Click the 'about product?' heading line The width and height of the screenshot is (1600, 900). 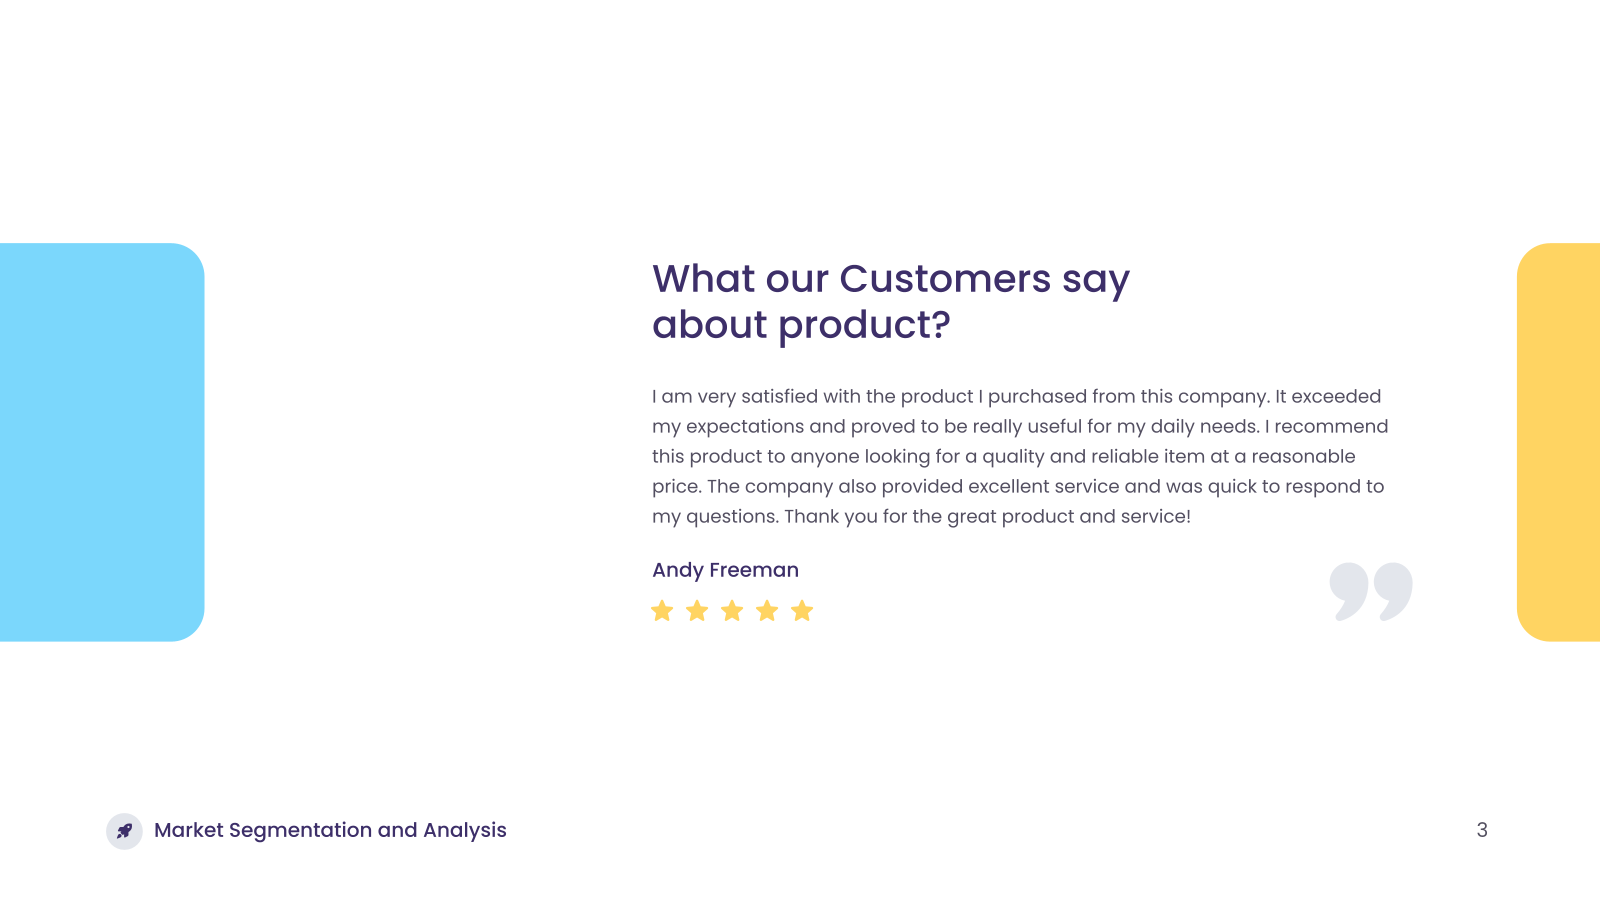coord(801,326)
